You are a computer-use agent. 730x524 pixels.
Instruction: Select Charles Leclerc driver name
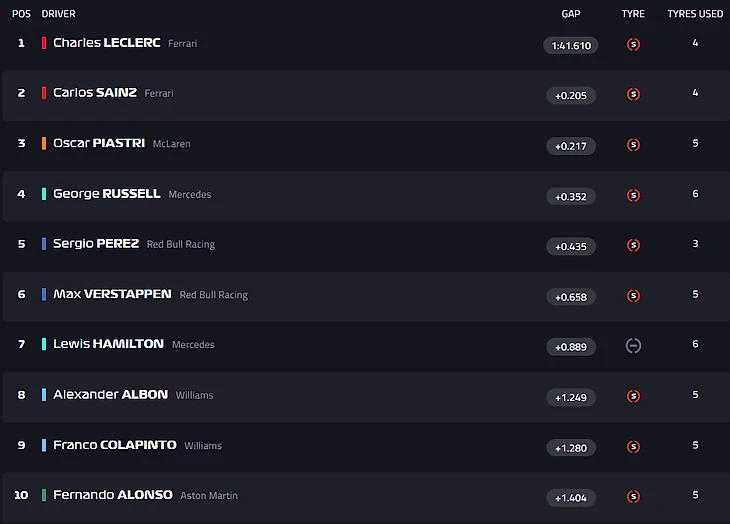[106, 43]
